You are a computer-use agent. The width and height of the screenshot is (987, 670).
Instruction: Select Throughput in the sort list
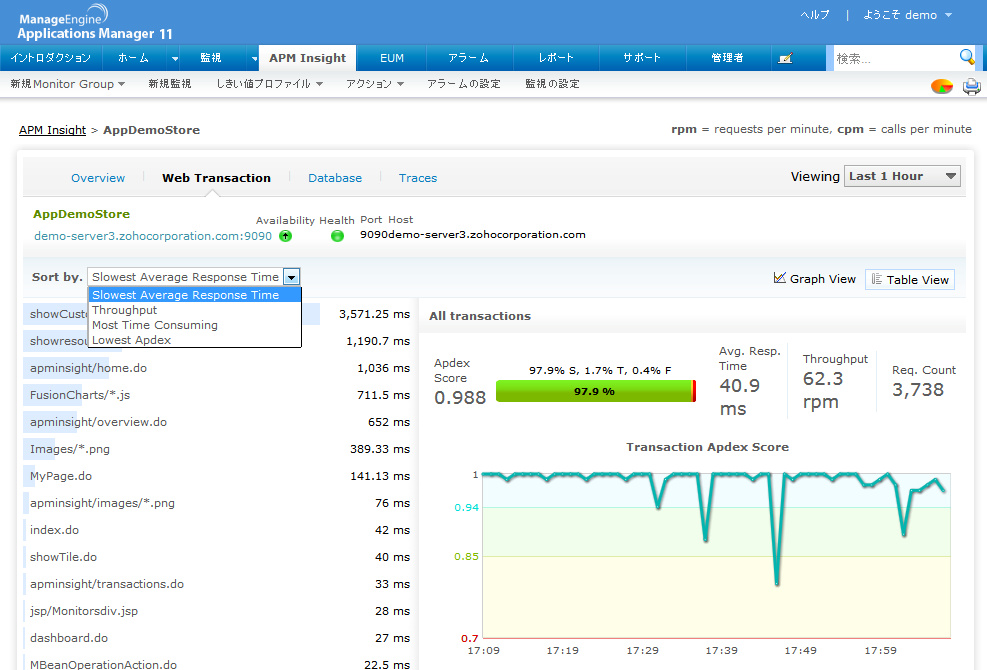click(125, 310)
